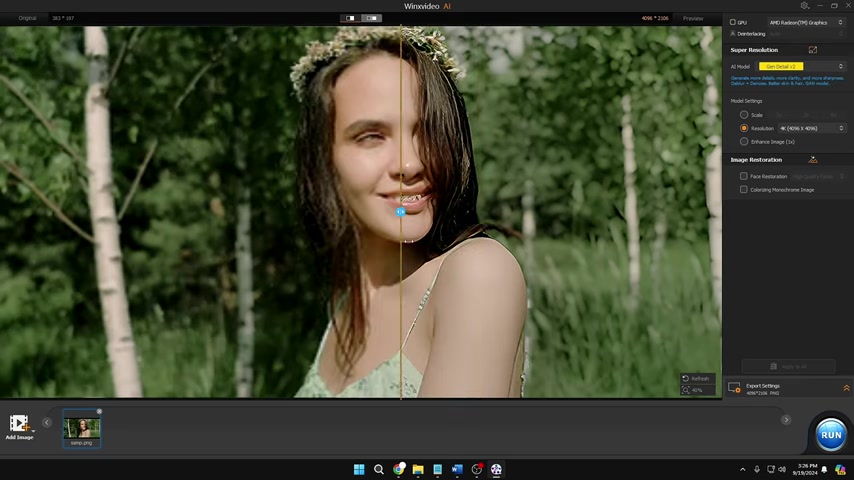Click the Export Settings monitor icon
The image size is (854, 480).
pyautogui.click(x=735, y=388)
